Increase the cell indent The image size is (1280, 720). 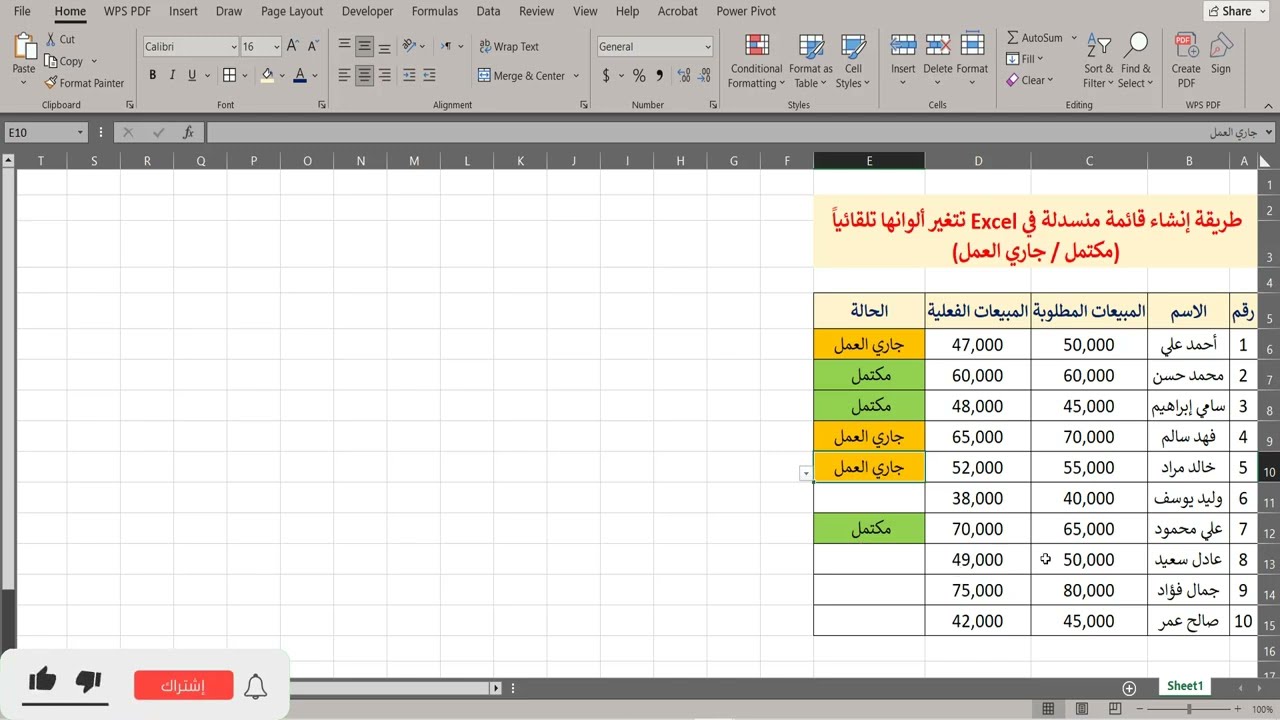click(x=430, y=75)
